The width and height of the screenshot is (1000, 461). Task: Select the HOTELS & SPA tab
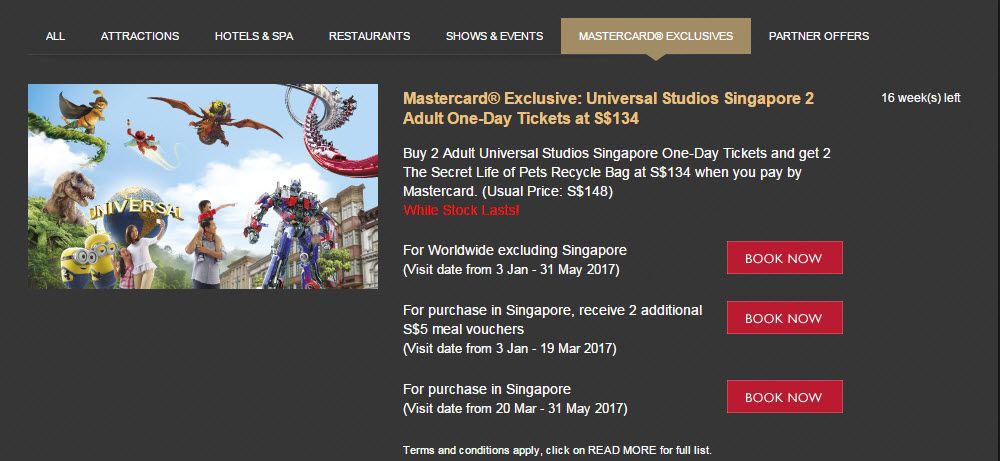[x=254, y=36]
